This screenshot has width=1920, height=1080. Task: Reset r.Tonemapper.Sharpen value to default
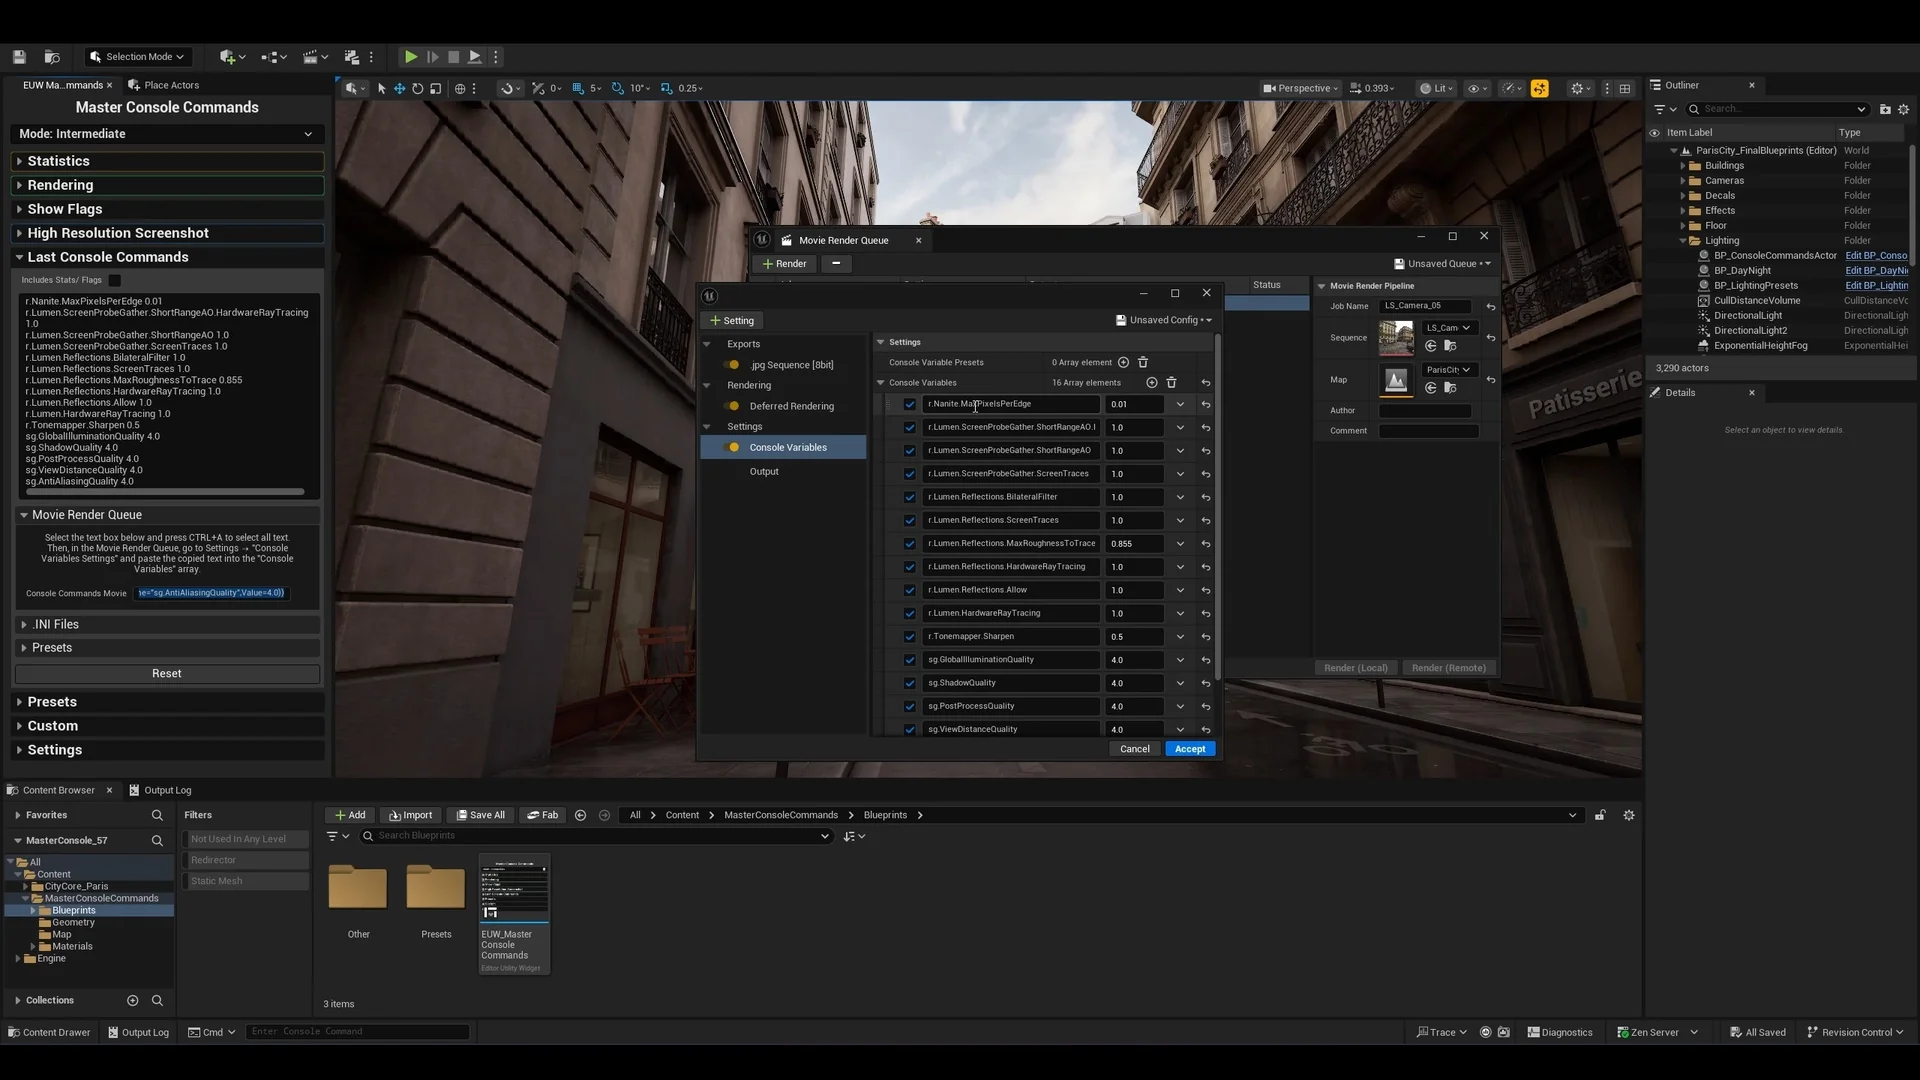1206,637
